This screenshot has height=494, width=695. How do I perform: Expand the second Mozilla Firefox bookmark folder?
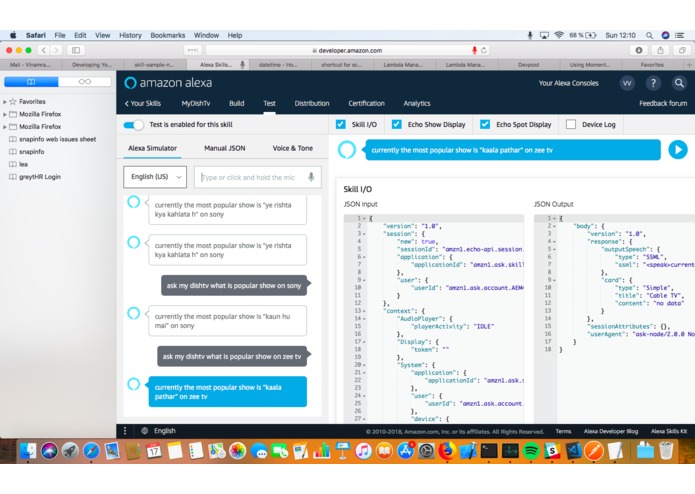point(5,126)
